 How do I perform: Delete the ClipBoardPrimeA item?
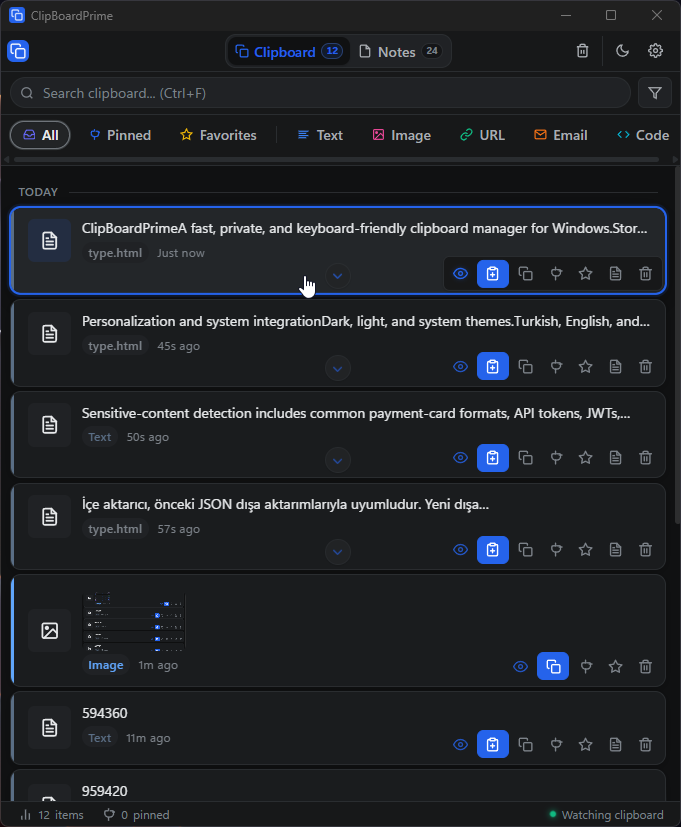click(645, 274)
